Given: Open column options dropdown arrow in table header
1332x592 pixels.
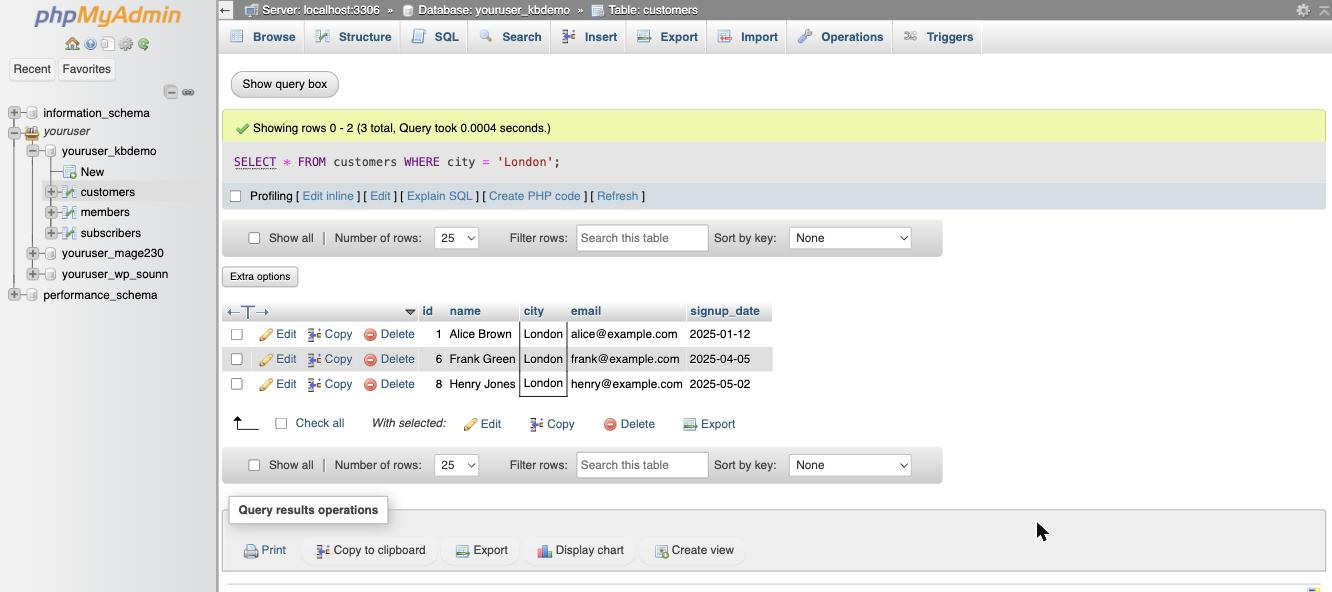Looking at the screenshot, I should [x=410, y=312].
